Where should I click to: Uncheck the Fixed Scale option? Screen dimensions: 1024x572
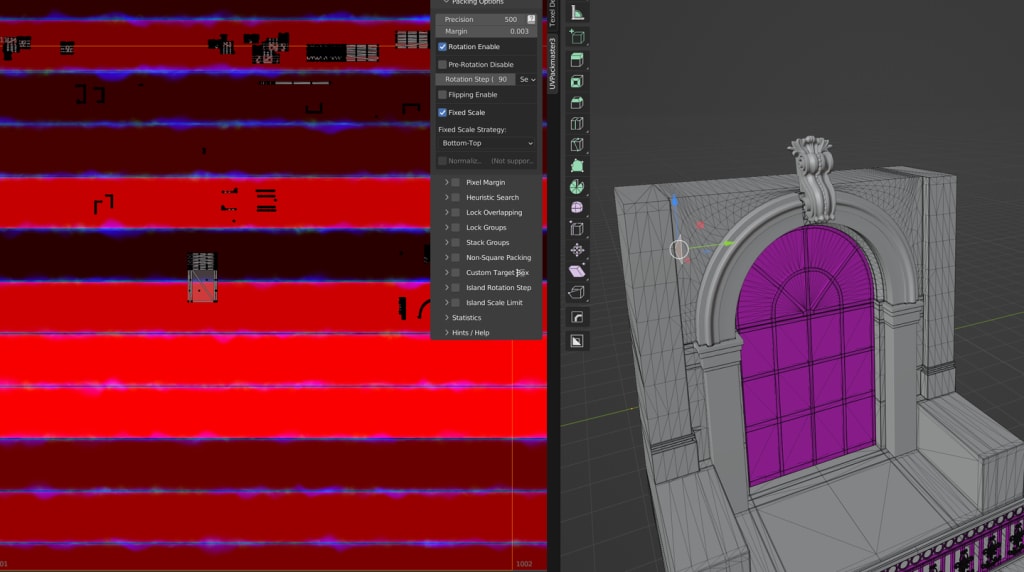(442, 112)
